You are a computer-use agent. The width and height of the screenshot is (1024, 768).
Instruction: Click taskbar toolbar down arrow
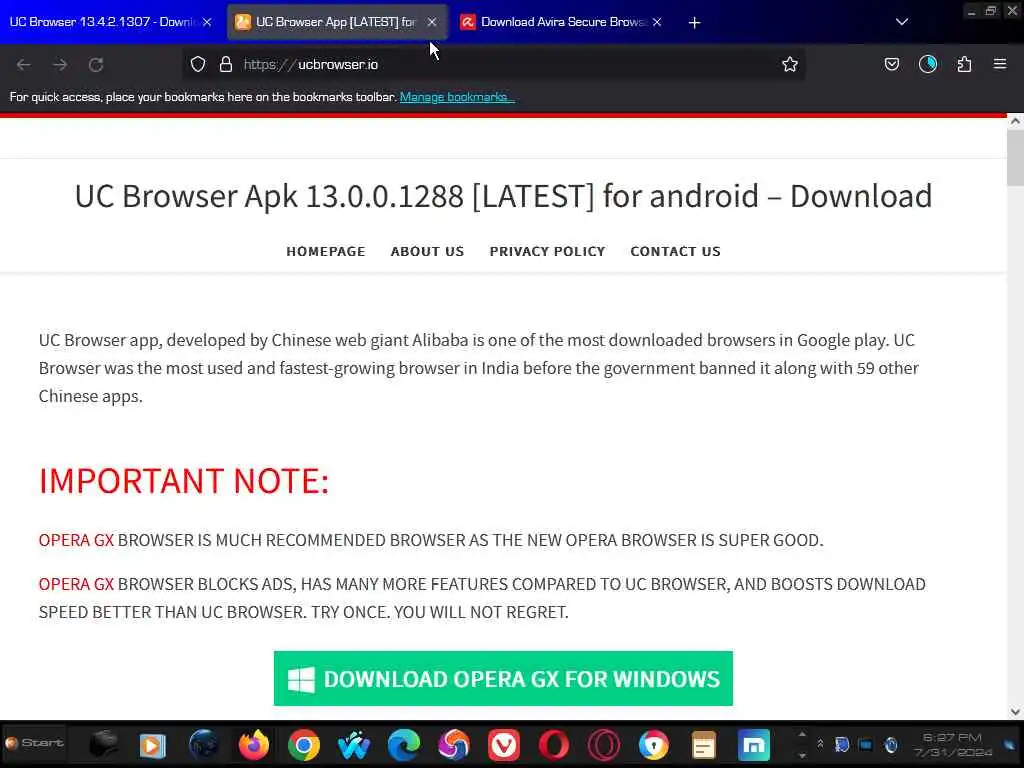pos(802,756)
